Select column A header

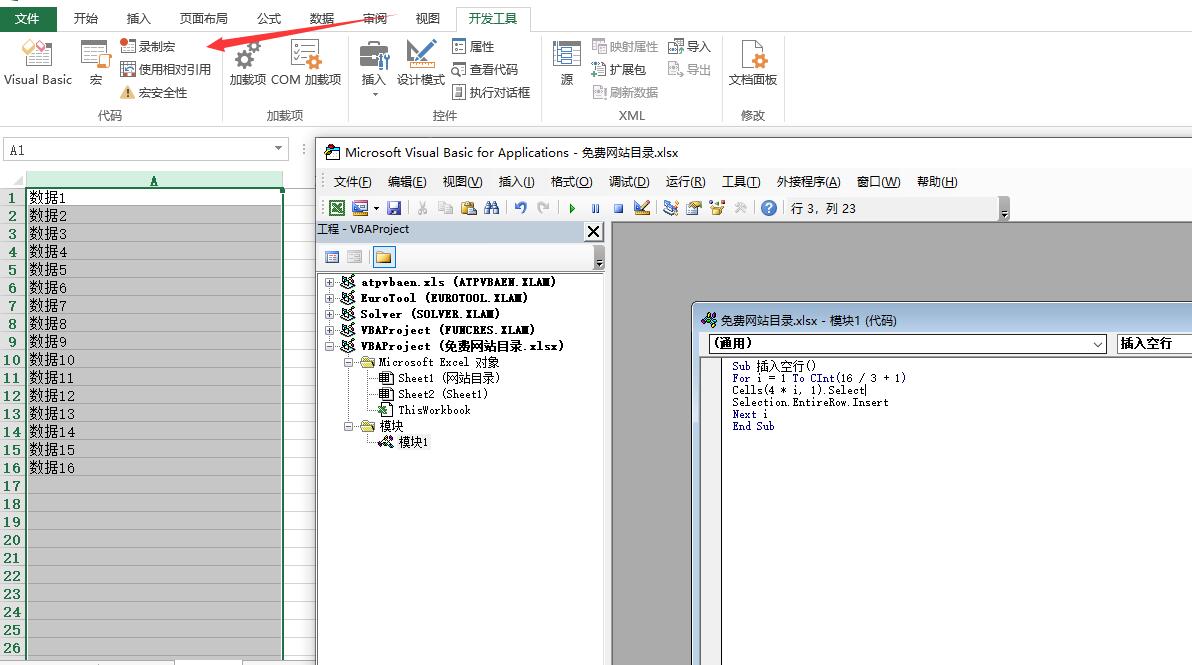point(154,181)
